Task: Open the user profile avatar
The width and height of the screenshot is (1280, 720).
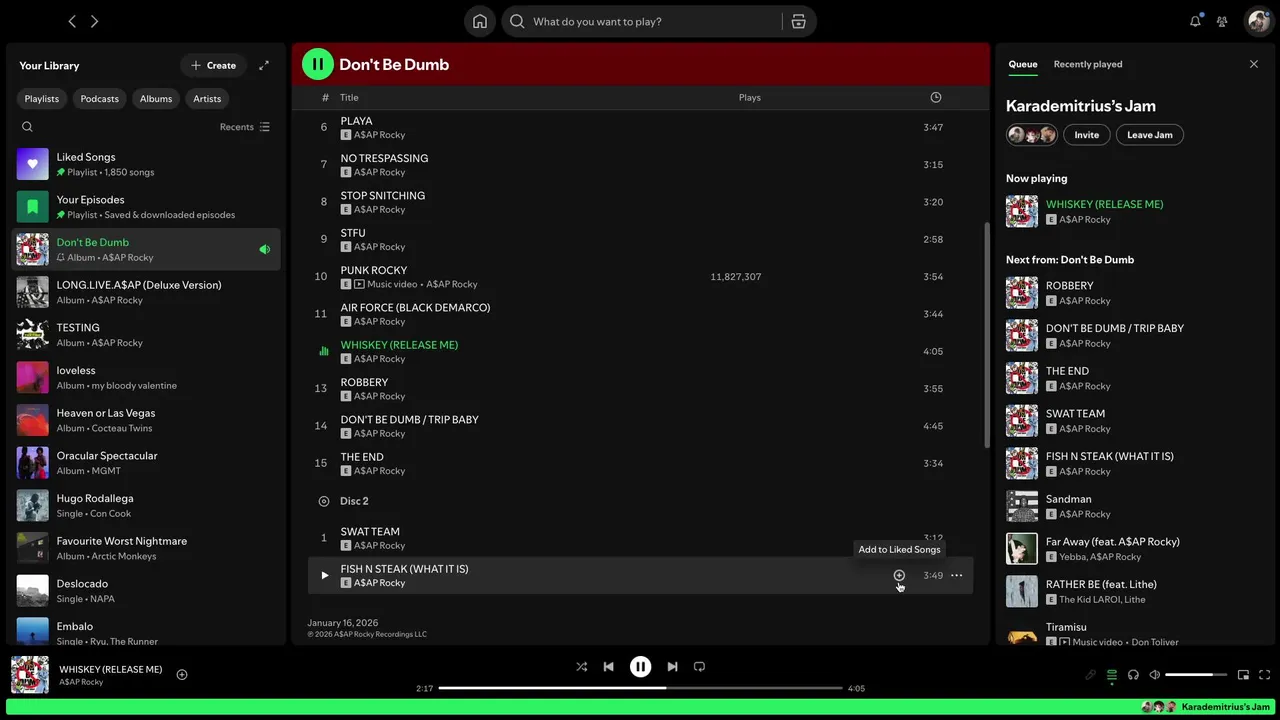Action: [1258, 21]
